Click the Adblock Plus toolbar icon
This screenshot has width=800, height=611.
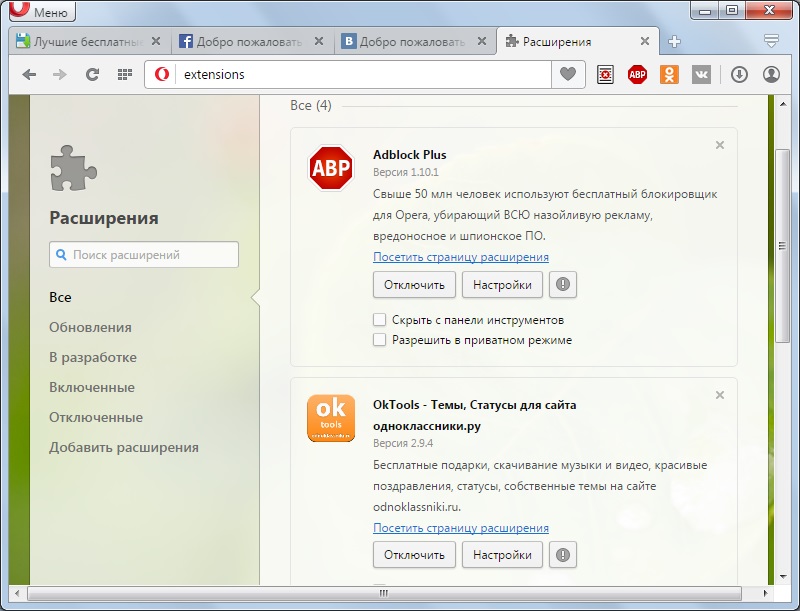tap(638, 74)
